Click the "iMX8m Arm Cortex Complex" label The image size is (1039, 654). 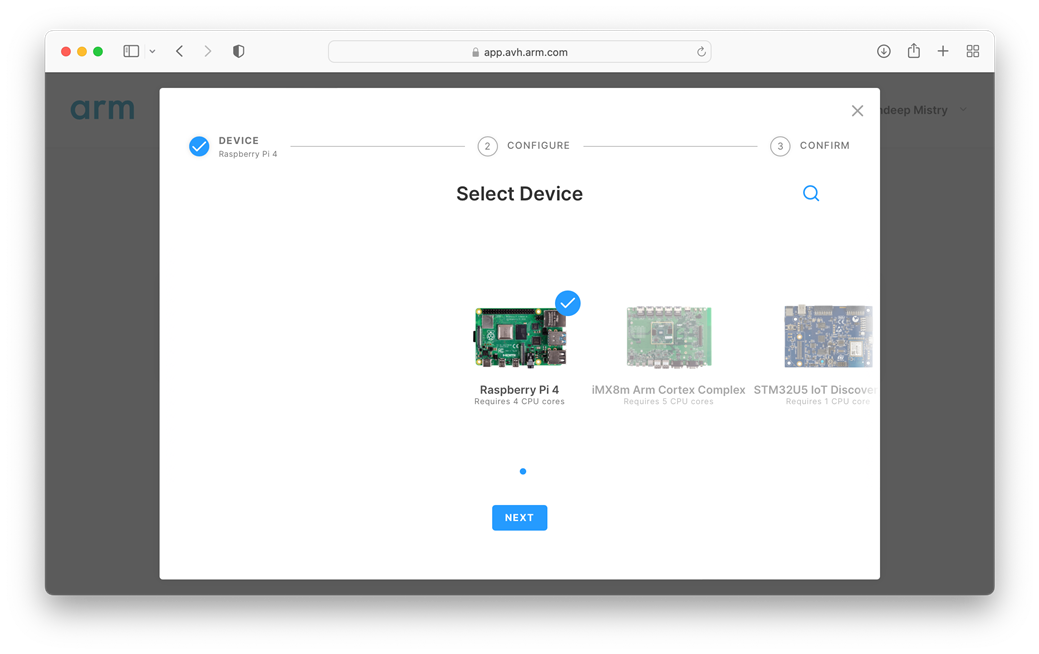click(x=669, y=390)
